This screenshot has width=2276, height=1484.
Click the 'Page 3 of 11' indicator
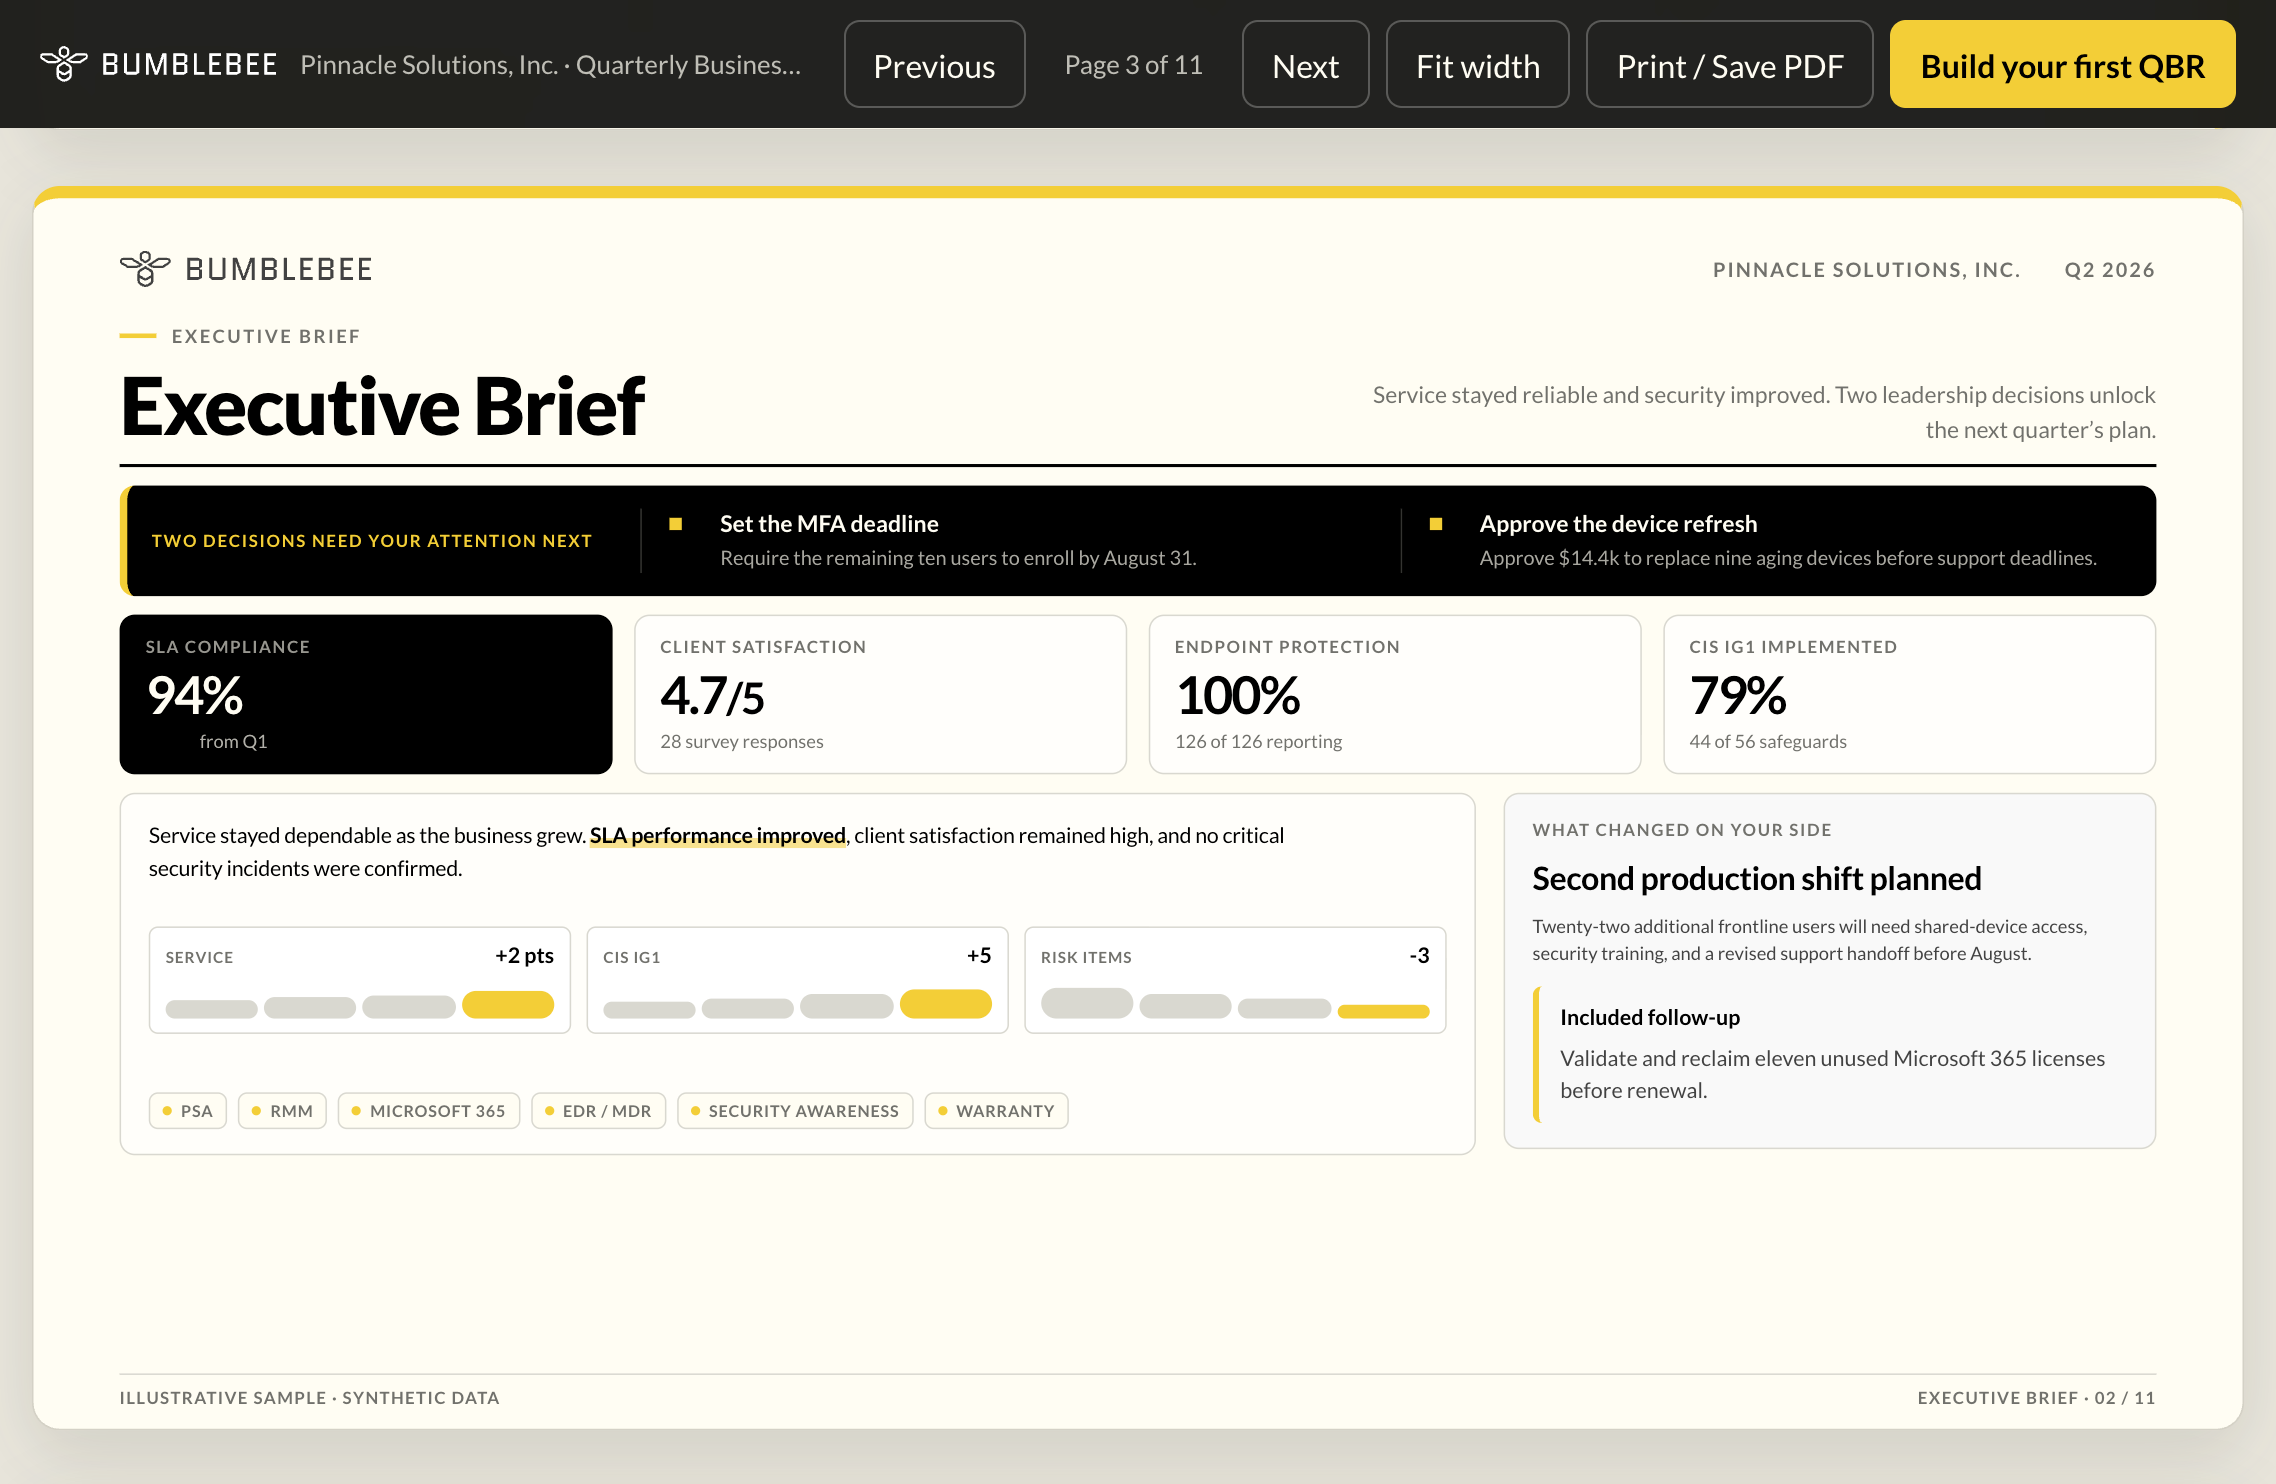point(1133,65)
